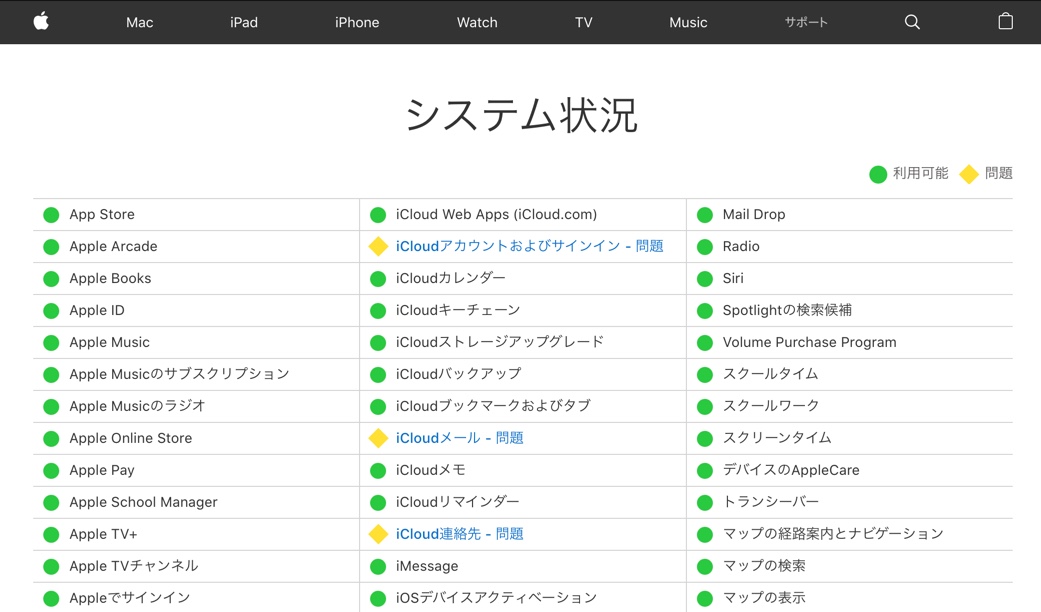Click the Apple Books text

(x=110, y=278)
